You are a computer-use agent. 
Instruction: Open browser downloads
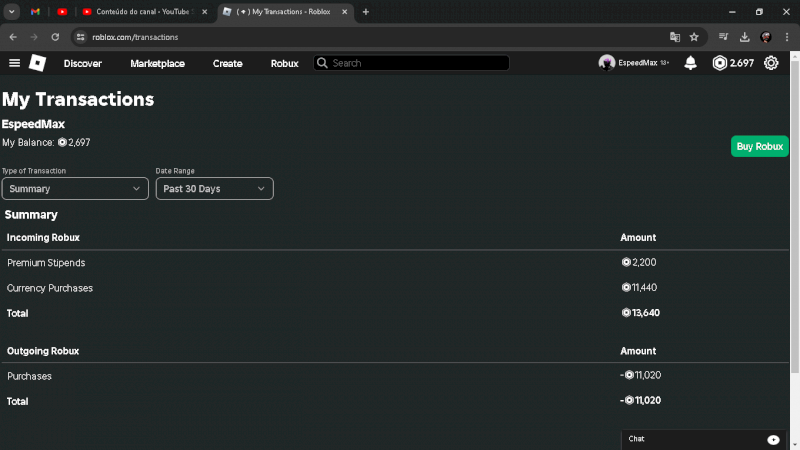(744, 37)
